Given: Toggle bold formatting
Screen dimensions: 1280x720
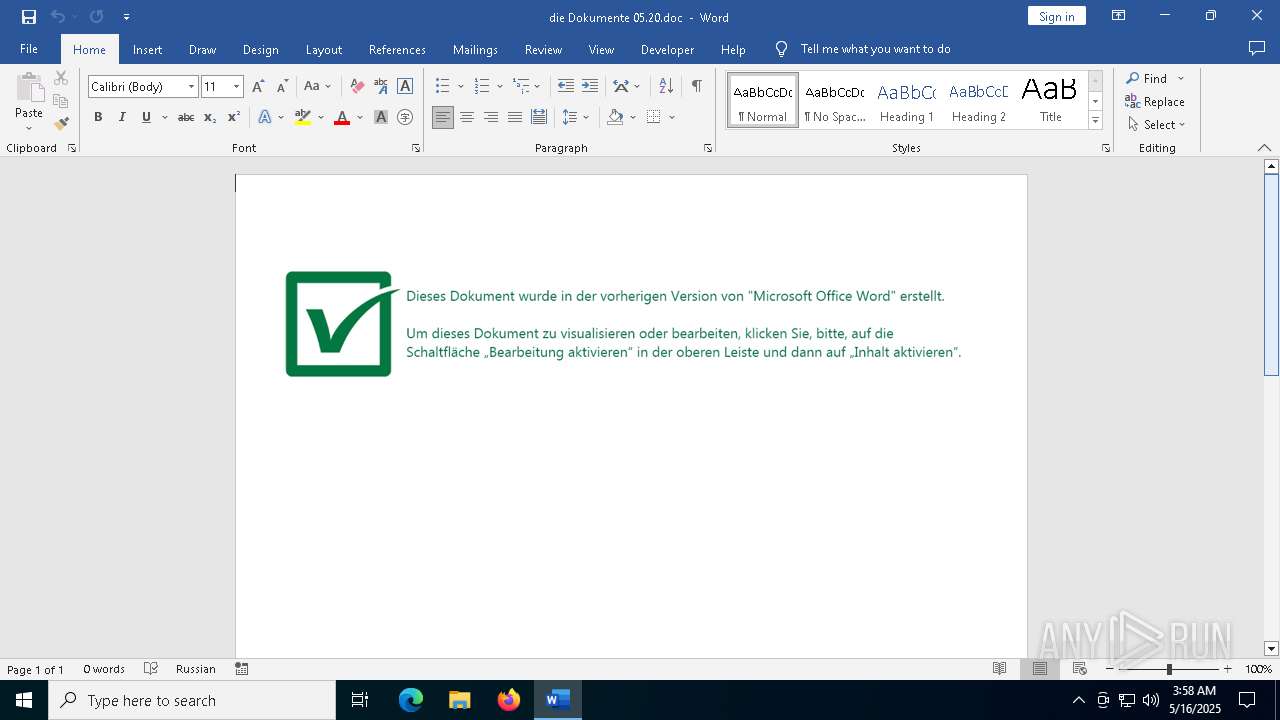Looking at the screenshot, I should pyautogui.click(x=98, y=117).
